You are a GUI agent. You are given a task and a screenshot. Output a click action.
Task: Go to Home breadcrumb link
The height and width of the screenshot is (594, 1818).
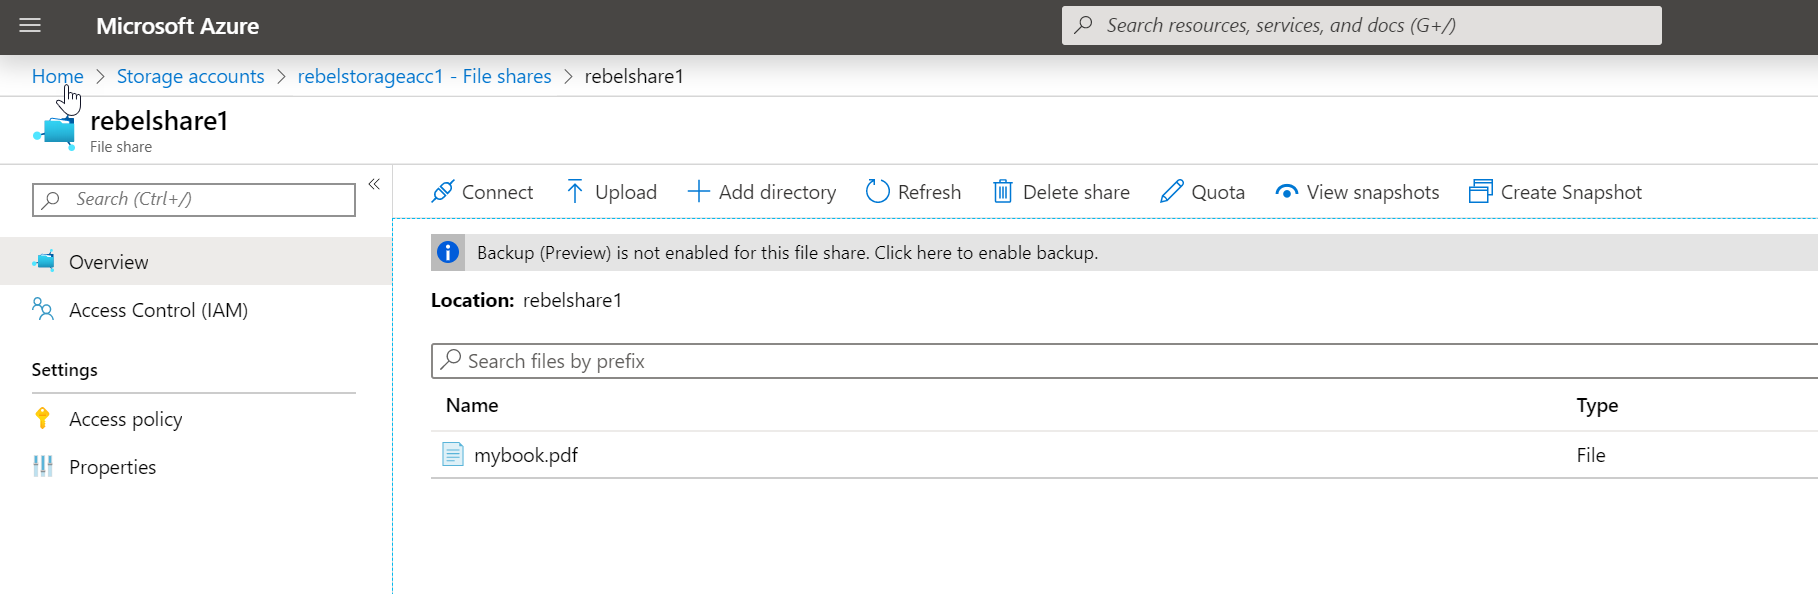coord(58,76)
